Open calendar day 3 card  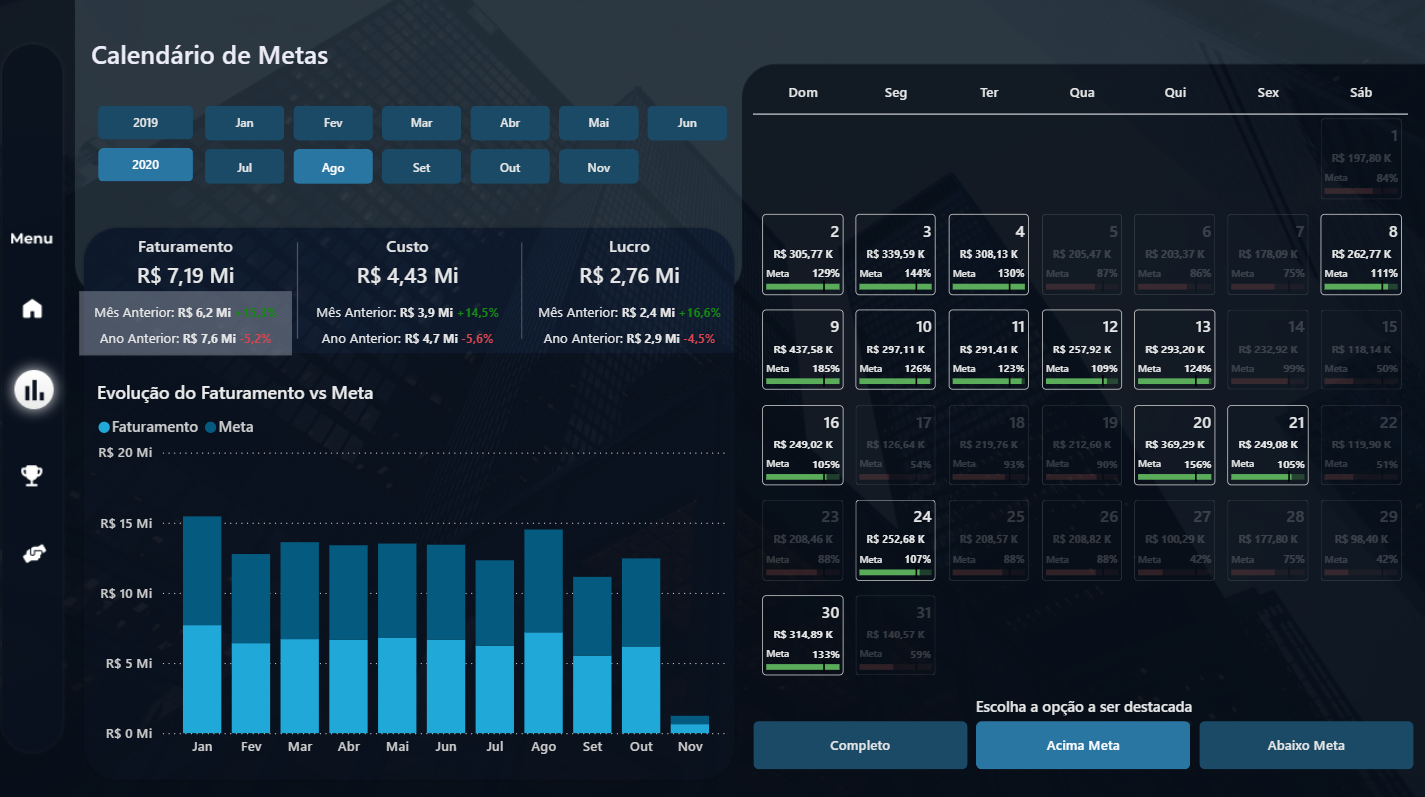896,254
